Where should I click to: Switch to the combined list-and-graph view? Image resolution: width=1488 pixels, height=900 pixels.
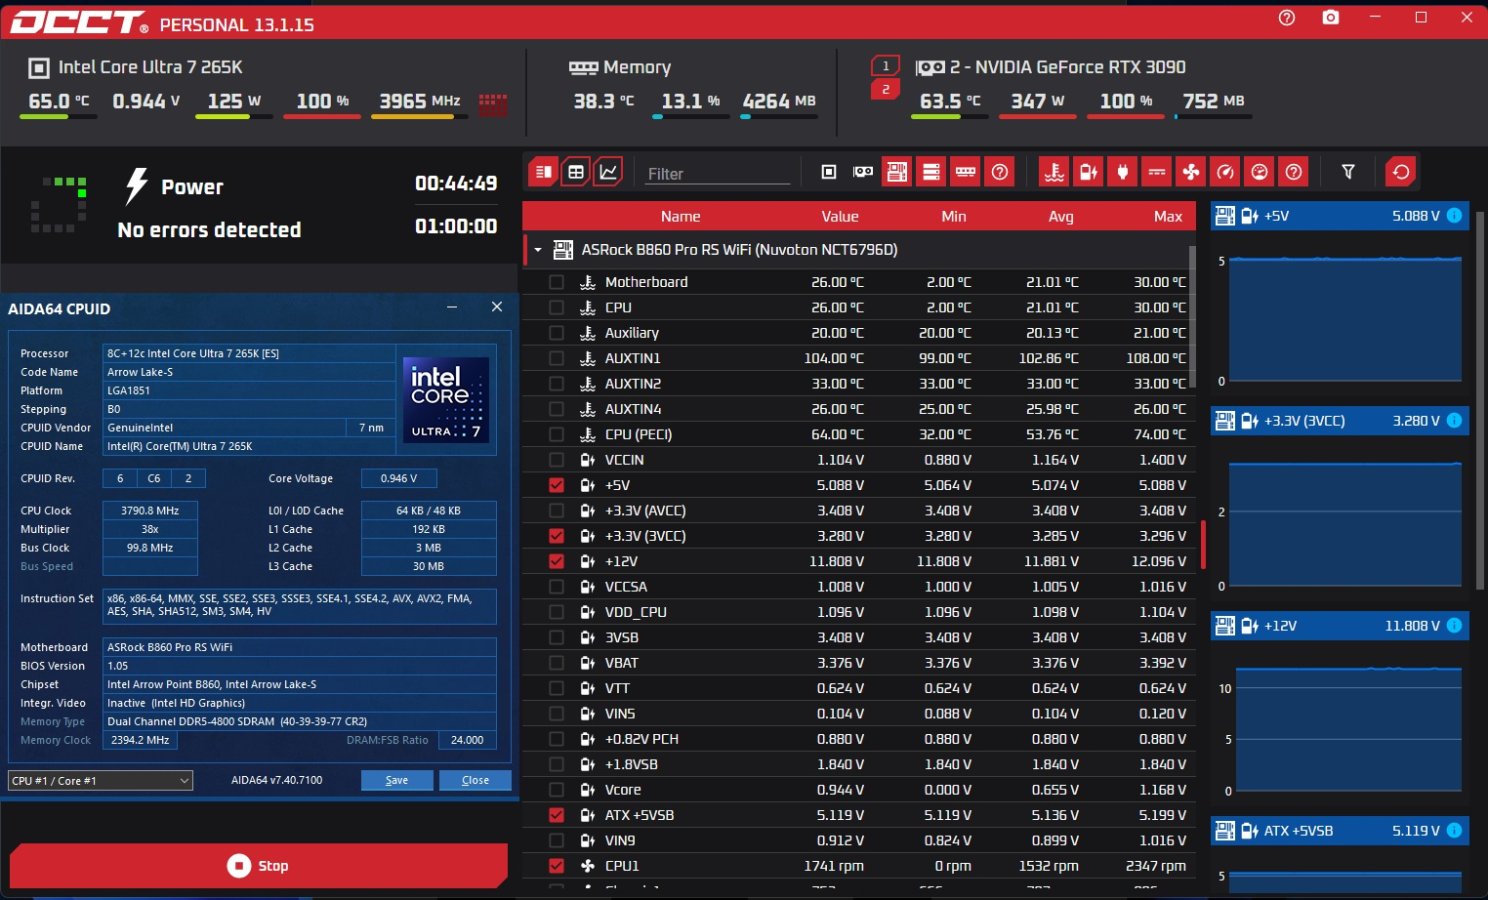point(543,172)
